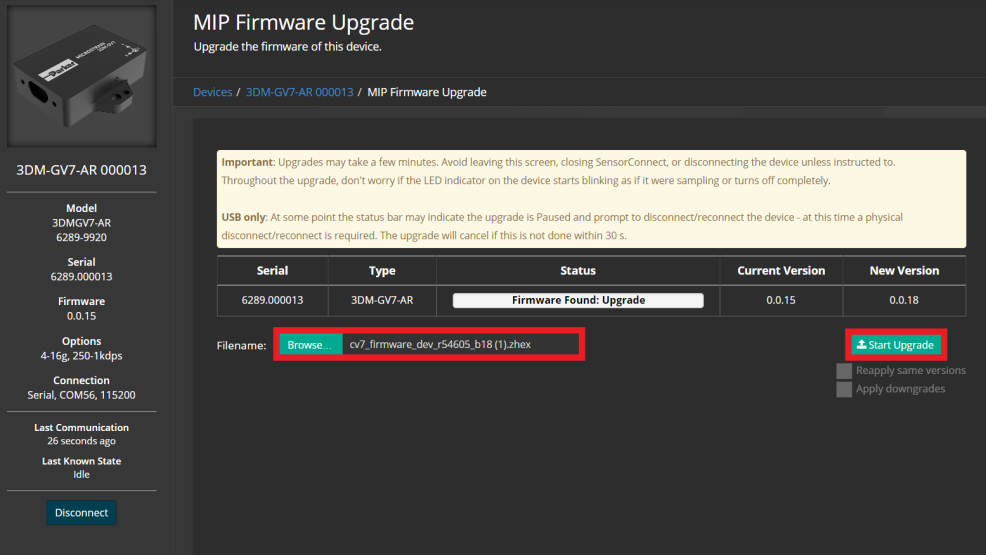986x555 pixels.
Task: Select table cell 3DM-GV7-AR
Action: pos(382,300)
